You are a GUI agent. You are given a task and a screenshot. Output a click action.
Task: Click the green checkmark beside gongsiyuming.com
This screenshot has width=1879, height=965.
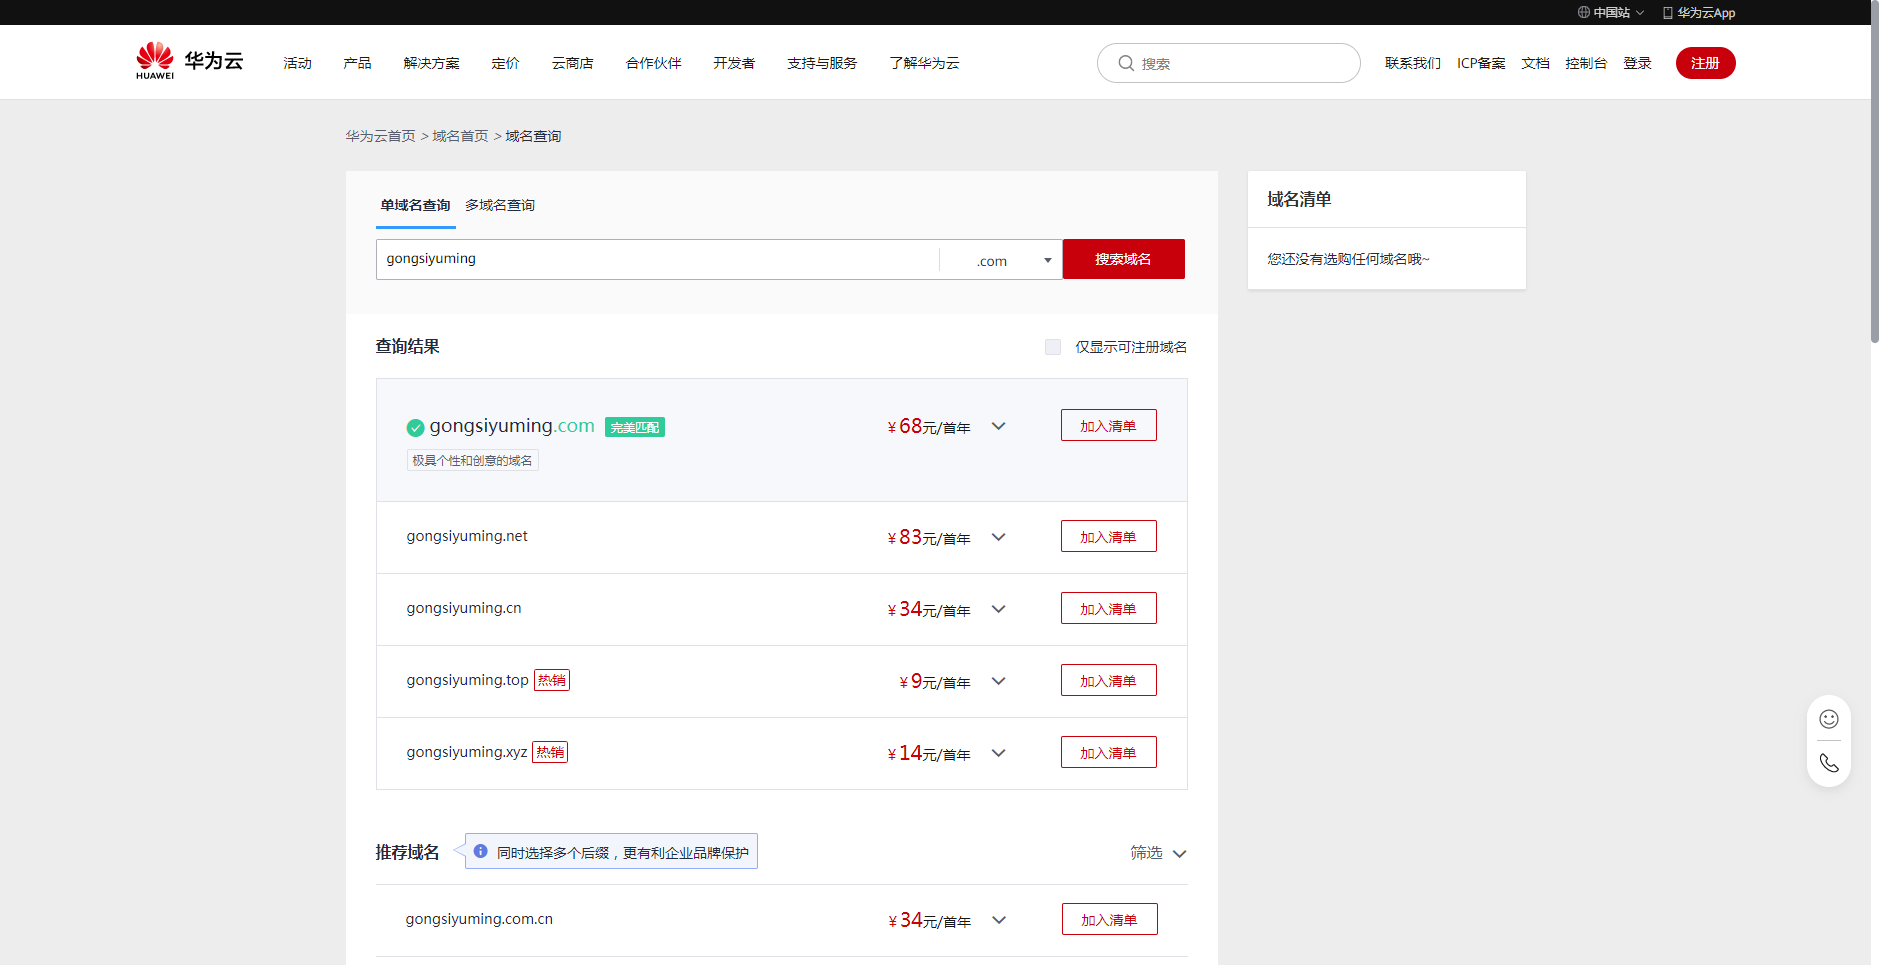[x=415, y=428]
